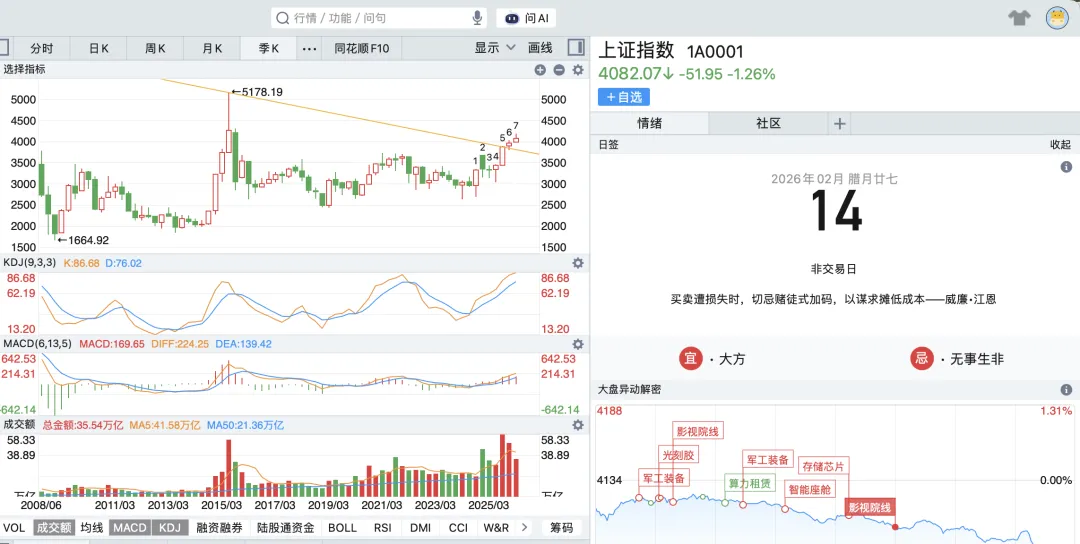
Task: Add index to watchlist with +自选
Action: click(x=623, y=97)
